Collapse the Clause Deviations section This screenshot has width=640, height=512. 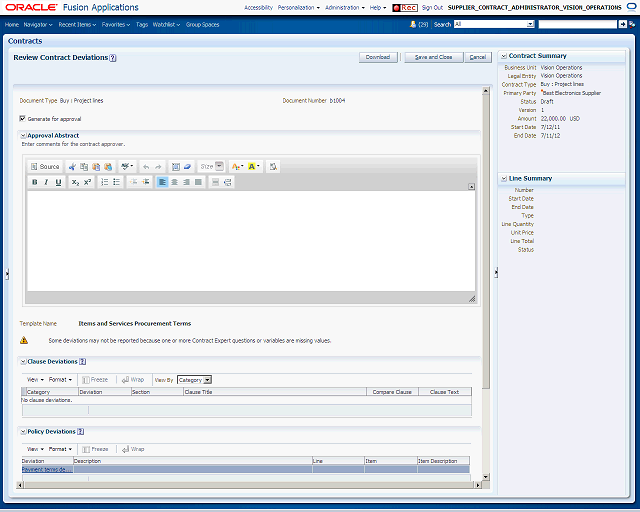[x=23, y=362]
